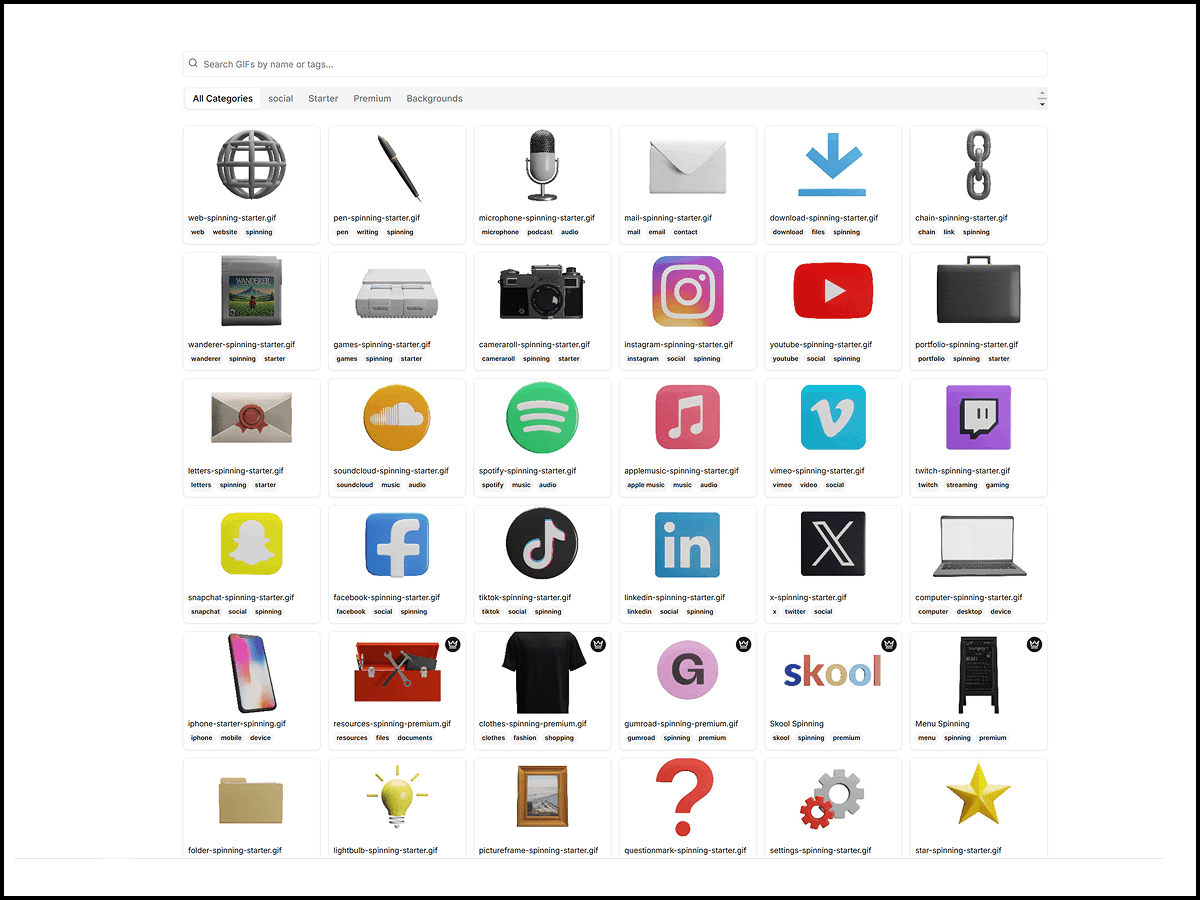This screenshot has height=900, width=1200.
Task: Click the streaming tag on twitch card
Action: pyautogui.click(x=962, y=485)
